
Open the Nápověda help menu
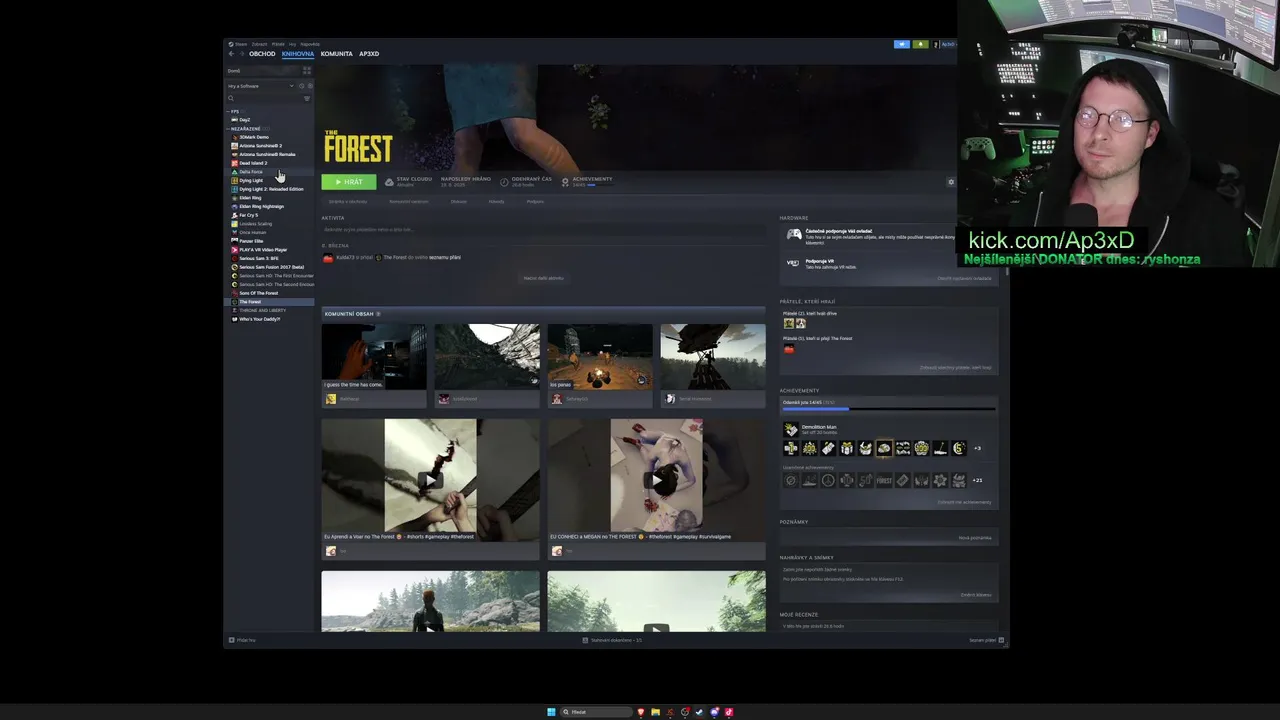tap(310, 44)
